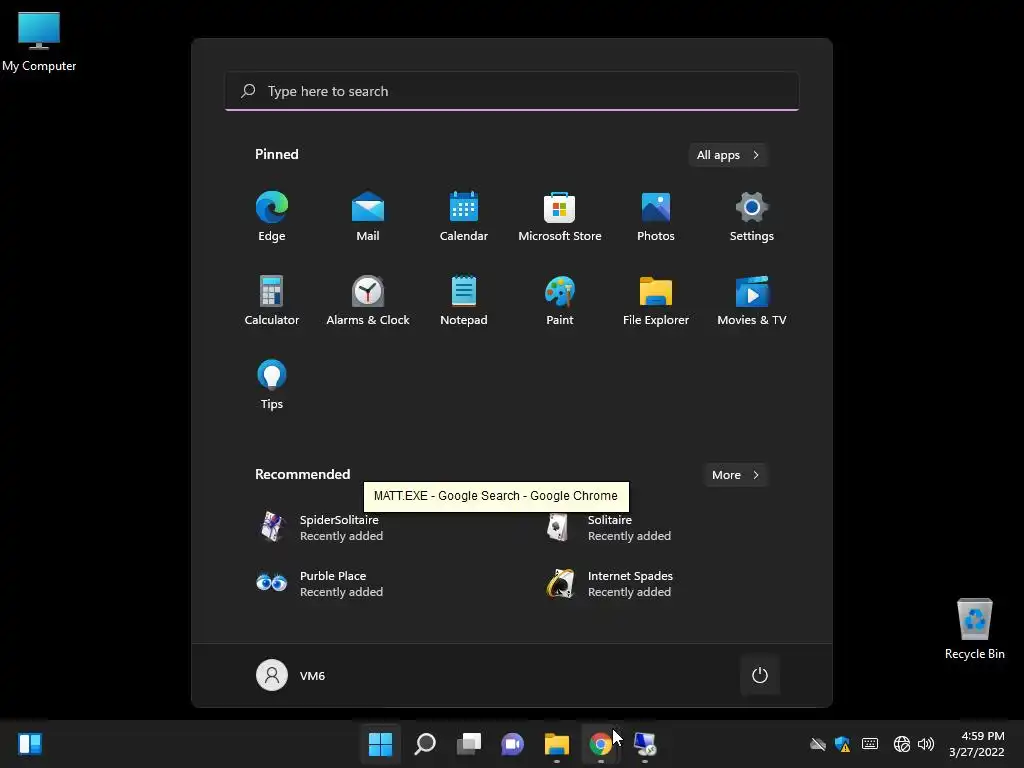Image resolution: width=1024 pixels, height=768 pixels.
Task: Open the computer app icon beside Chrome on taskbar
Action: click(x=645, y=743)
